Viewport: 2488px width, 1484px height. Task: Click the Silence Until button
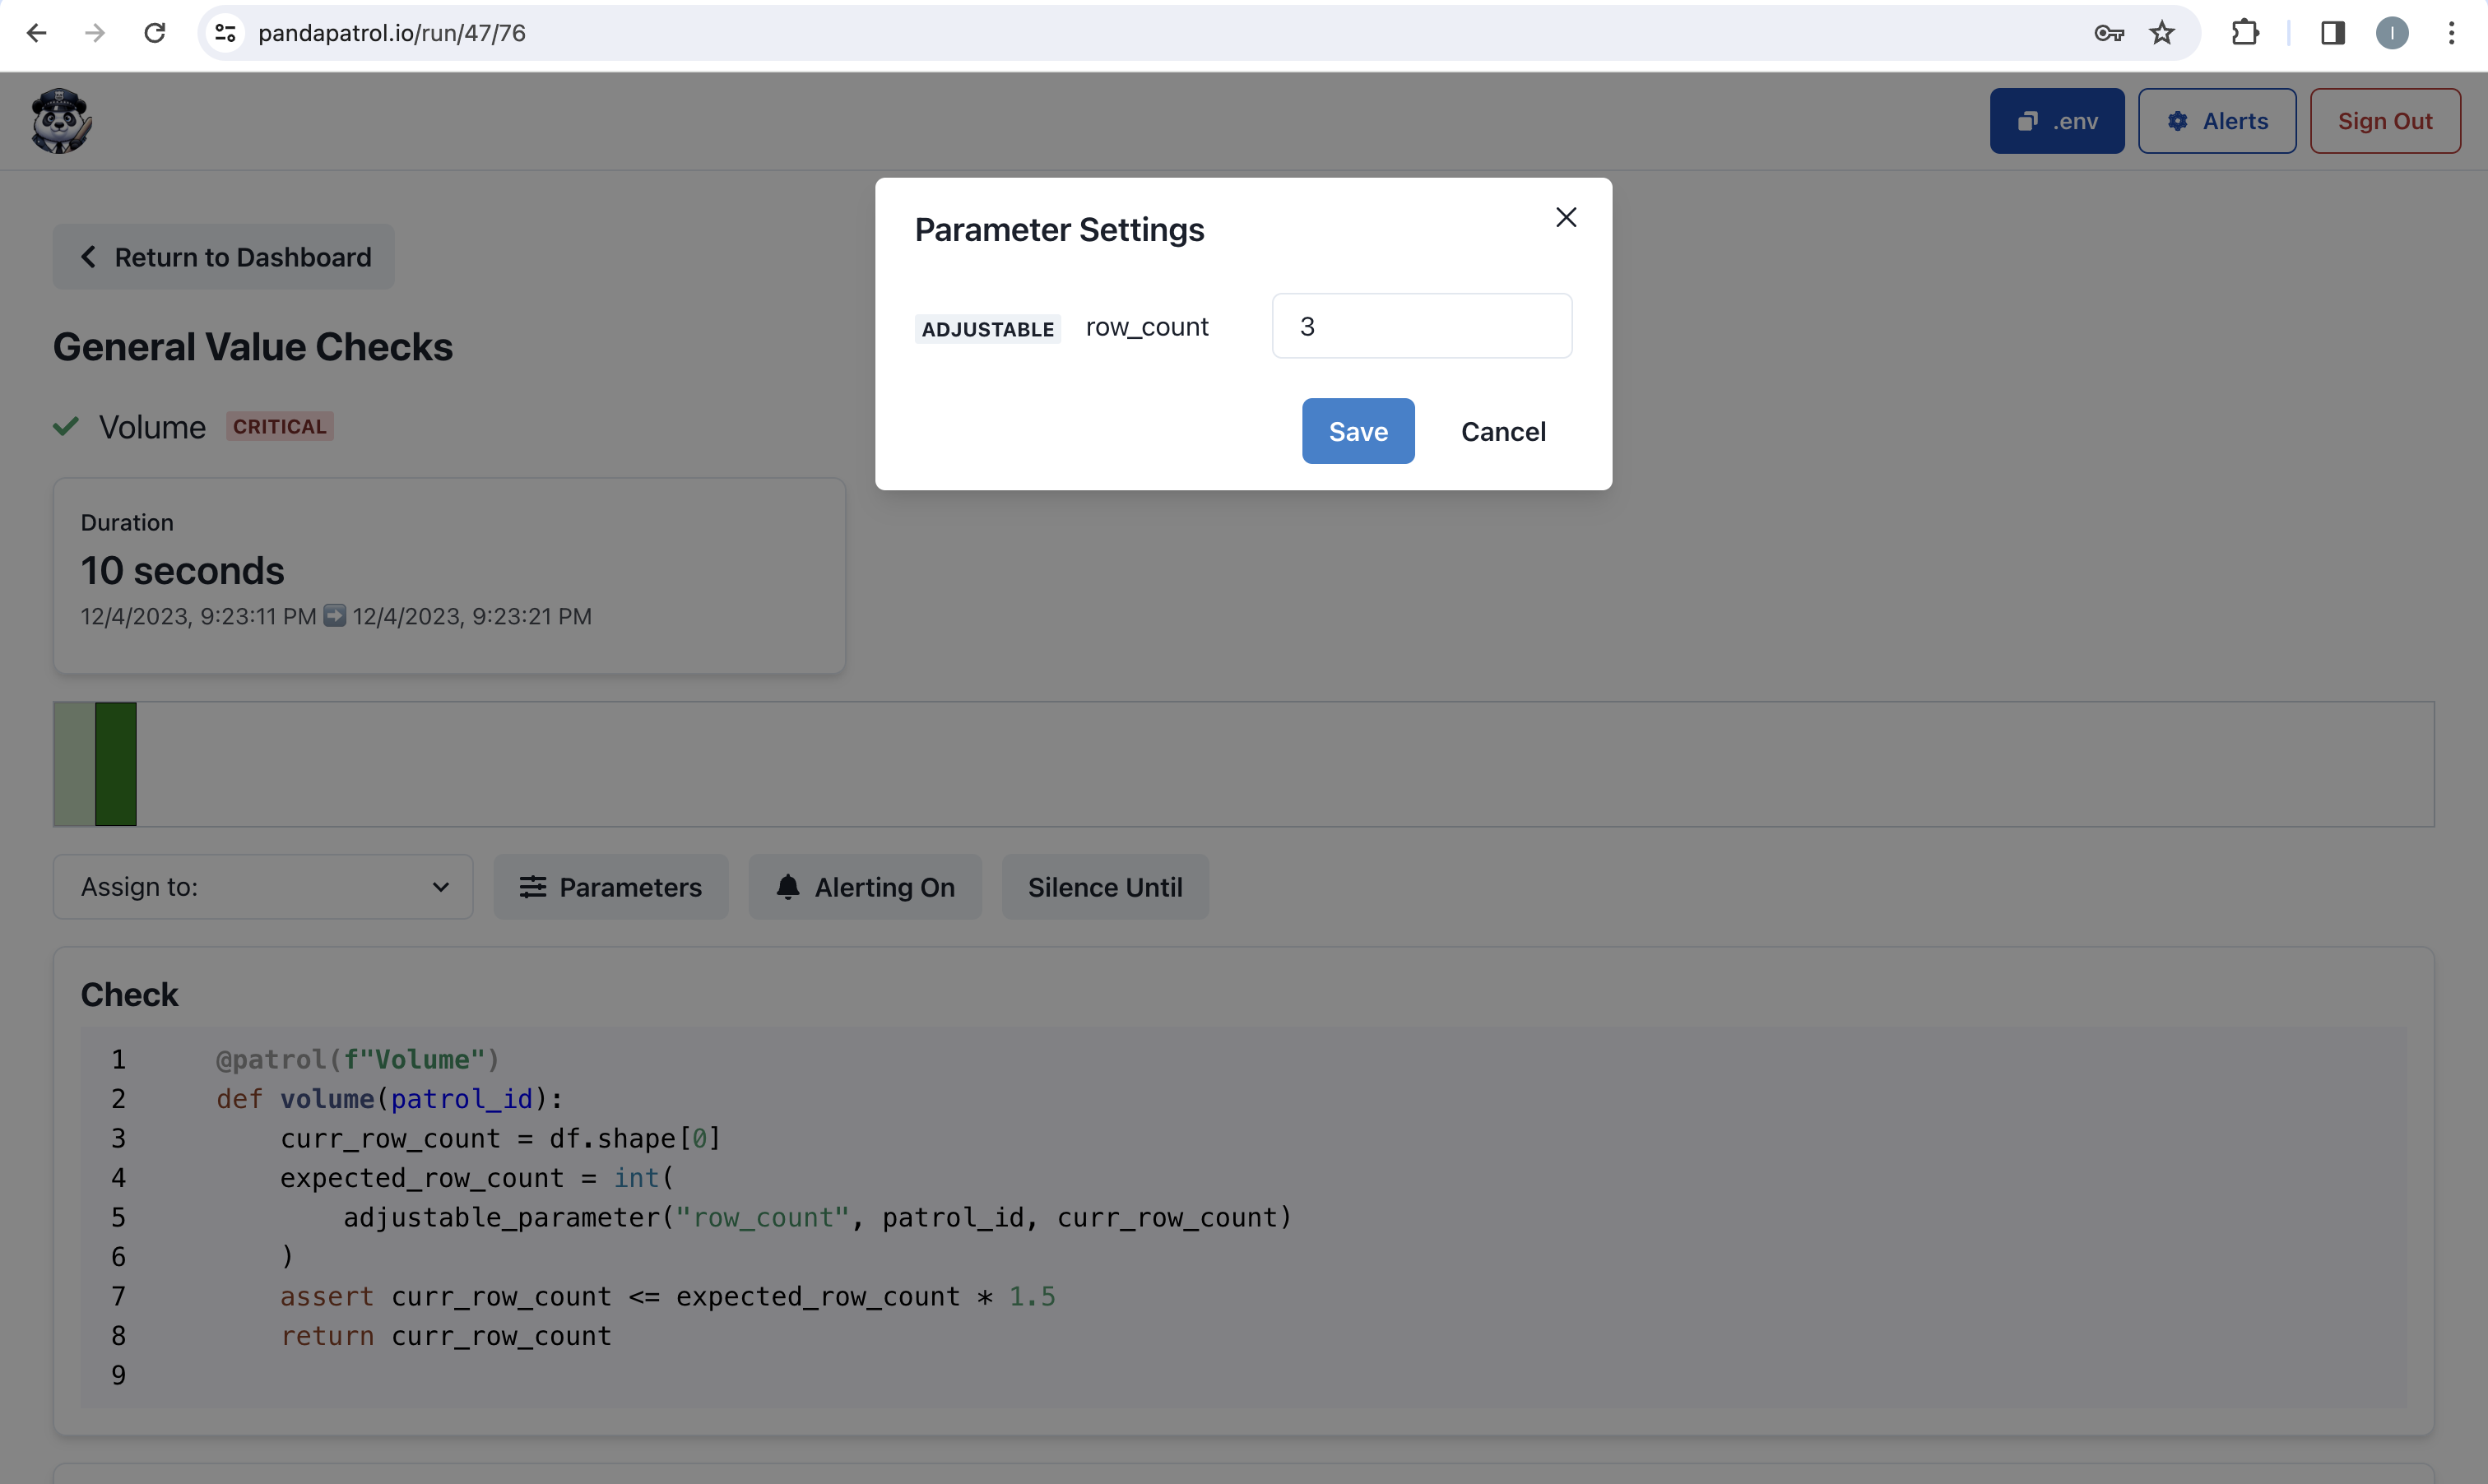pos(1105,887)
